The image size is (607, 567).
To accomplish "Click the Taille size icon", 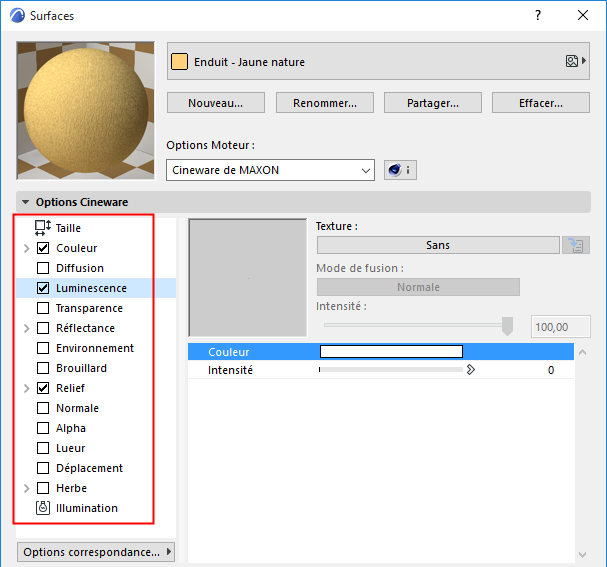I will (43, 228).
